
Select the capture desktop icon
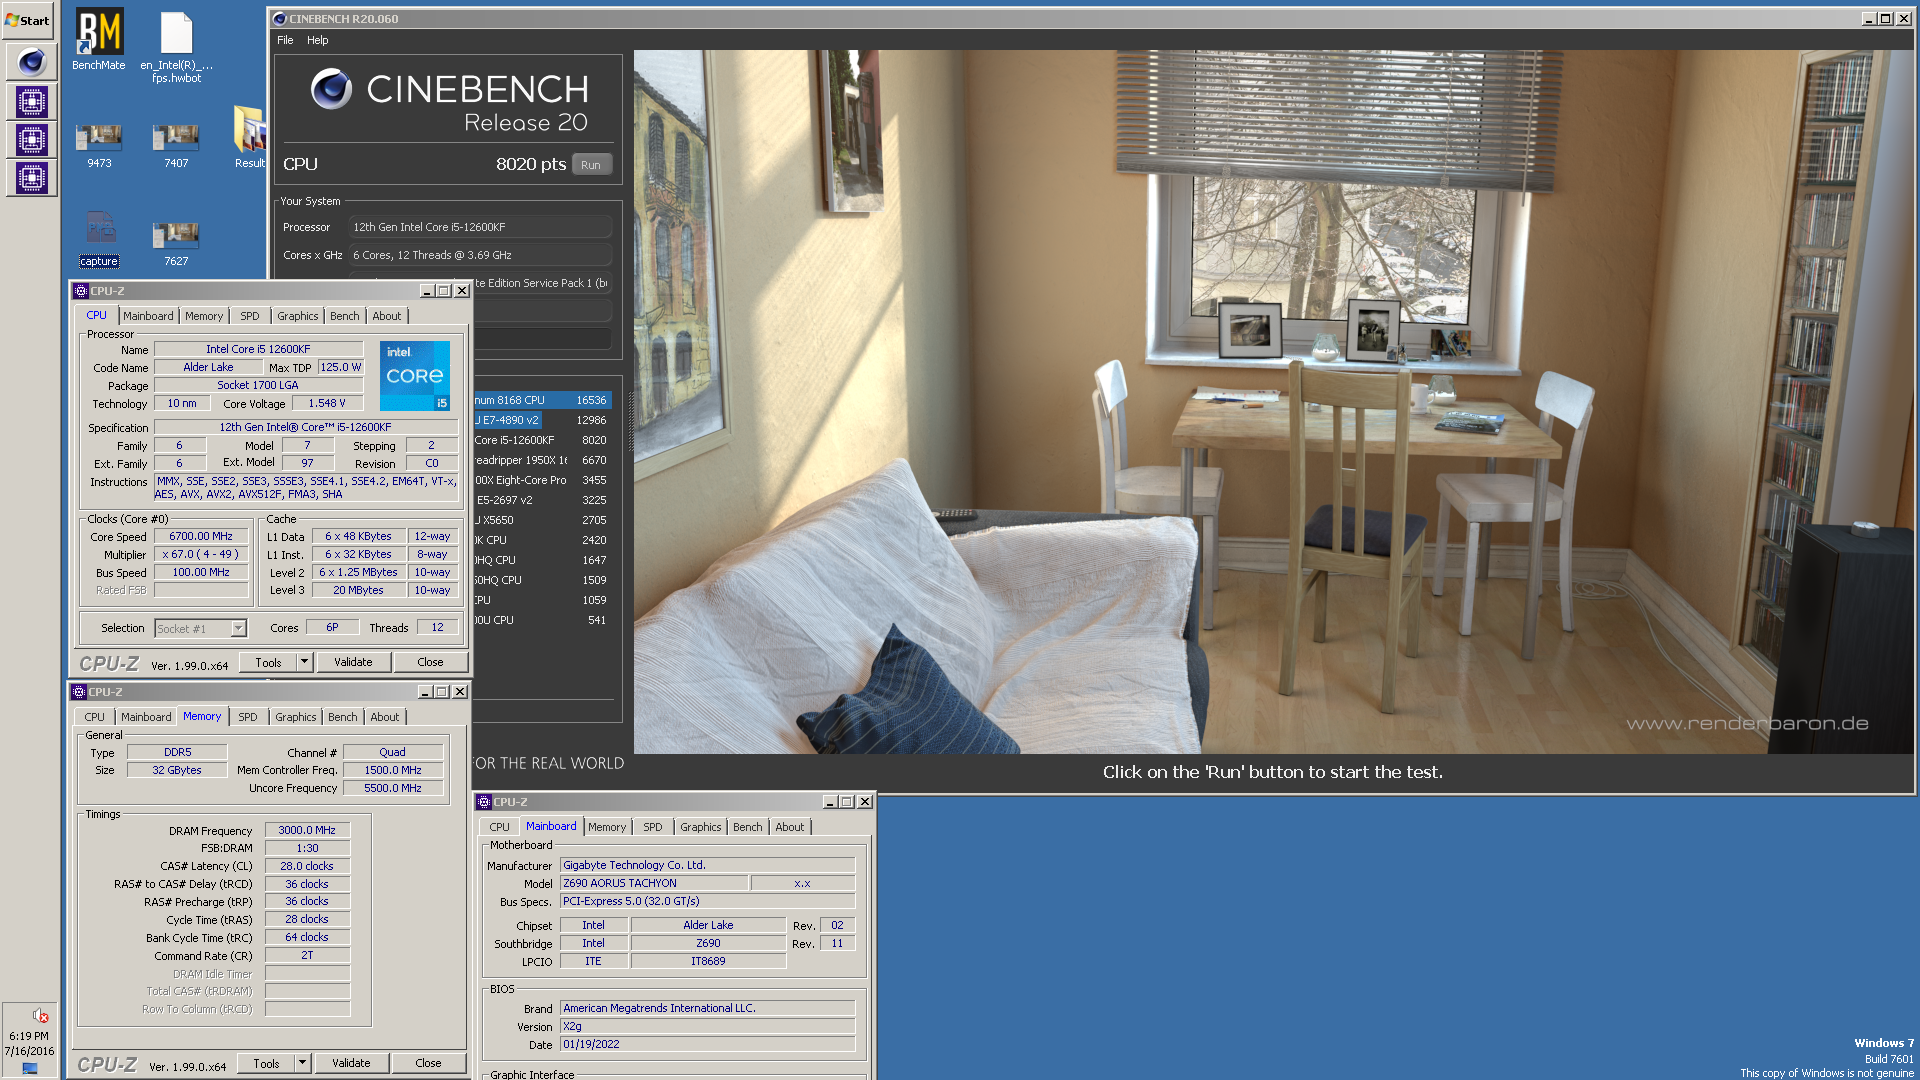[99, 240]
